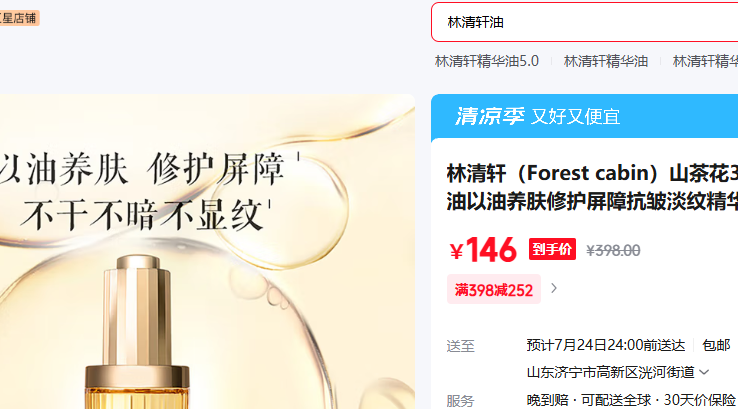Click the 星店铺 store badge

click(x=19, y=18)
